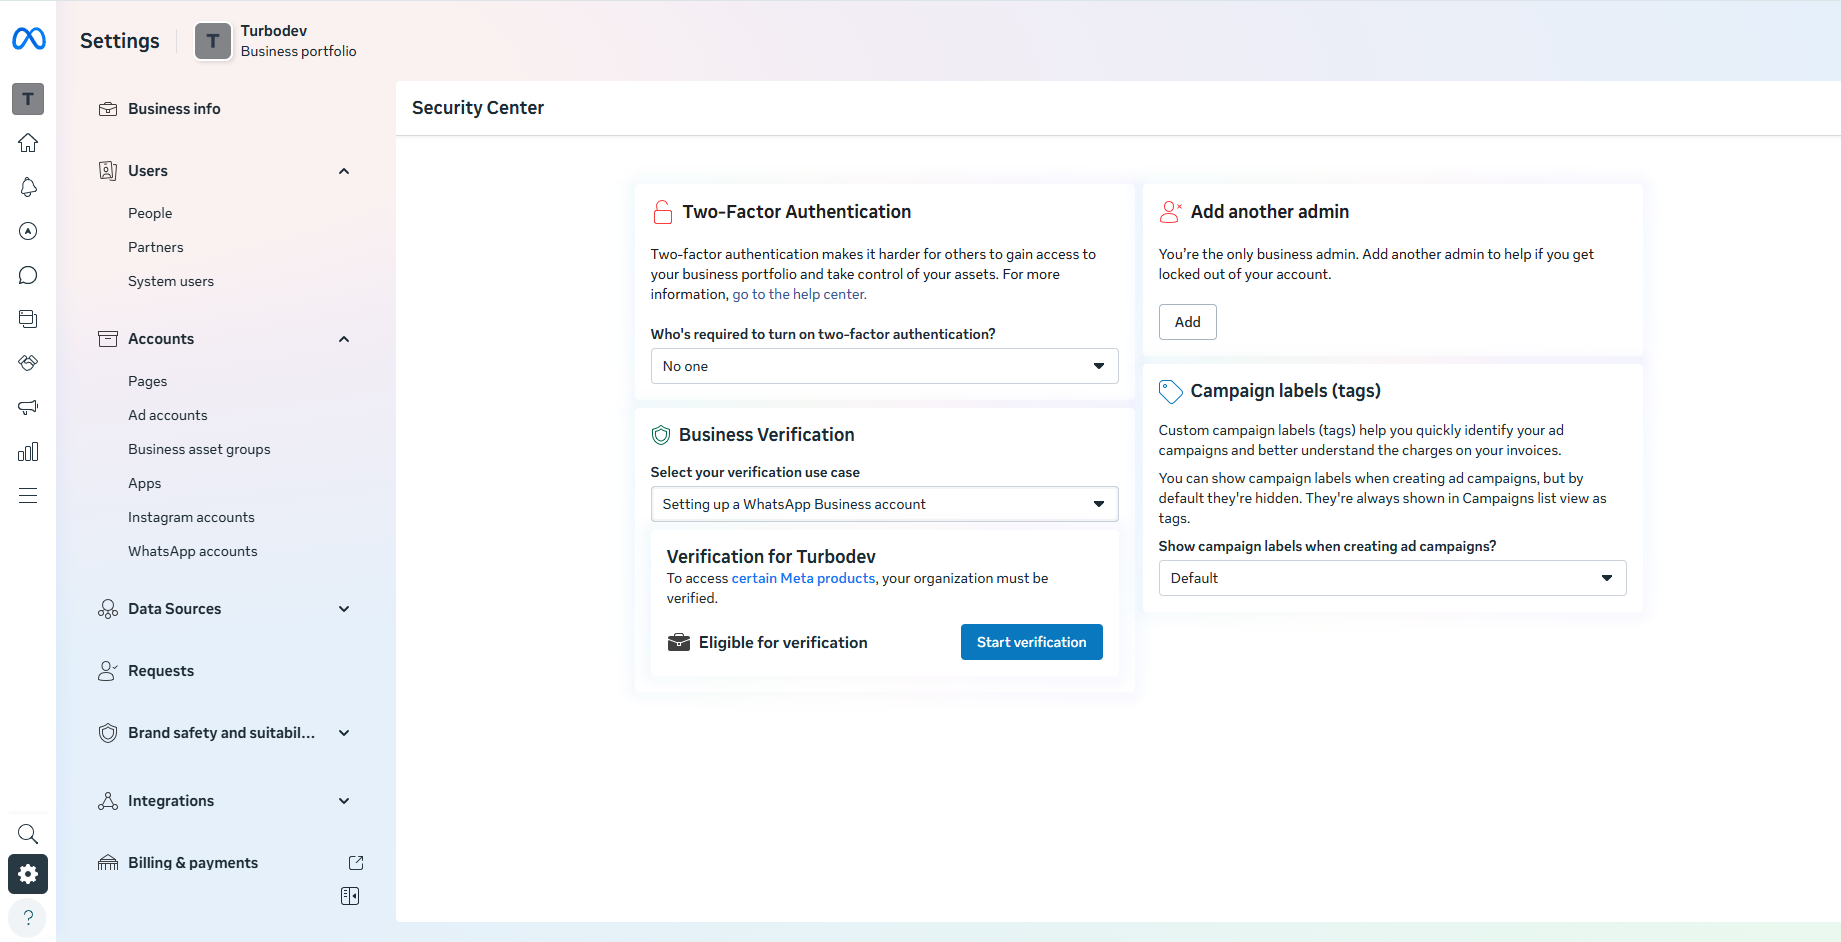1841x942 pixels.
Task: Open Requests section
Action: [x=161, y=671]
